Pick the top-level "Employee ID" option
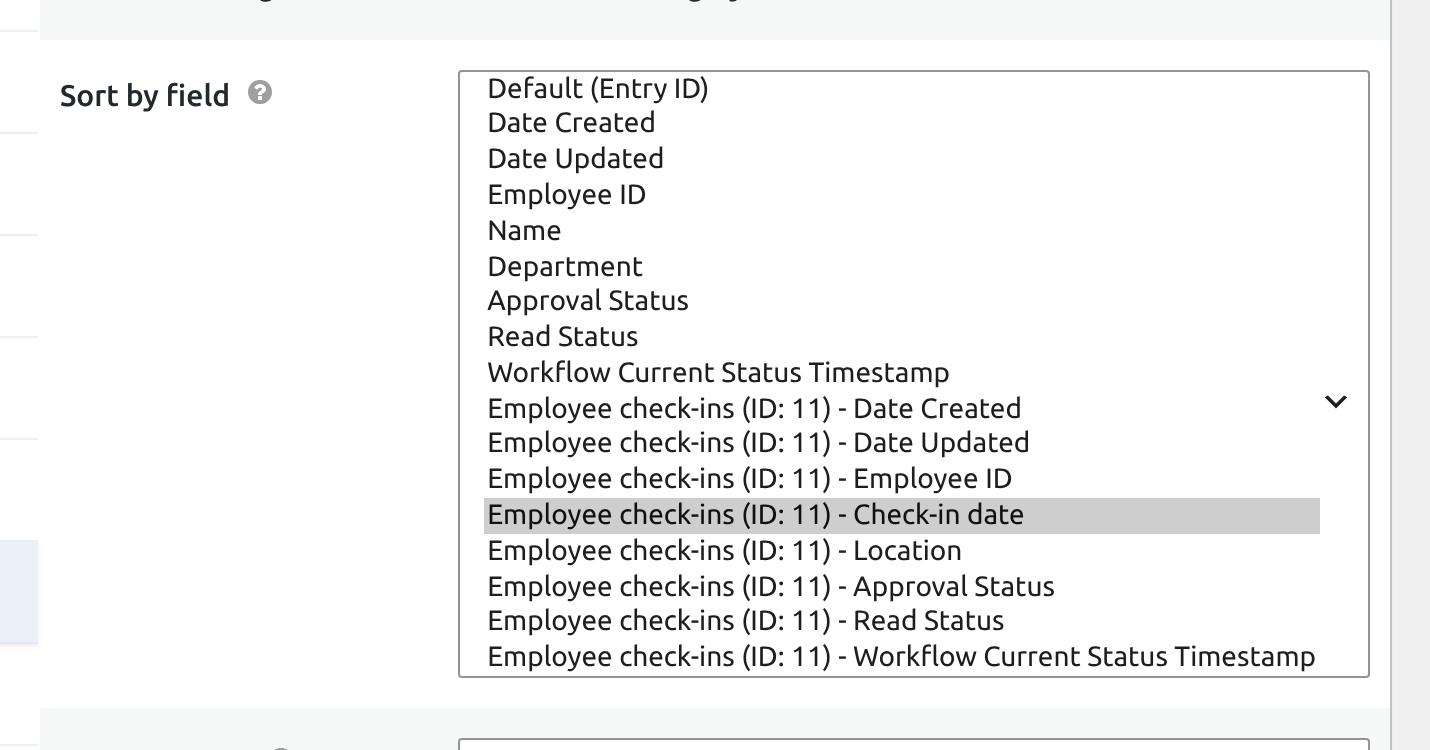Screen dimensions: 1430x750 coord(902,195)
